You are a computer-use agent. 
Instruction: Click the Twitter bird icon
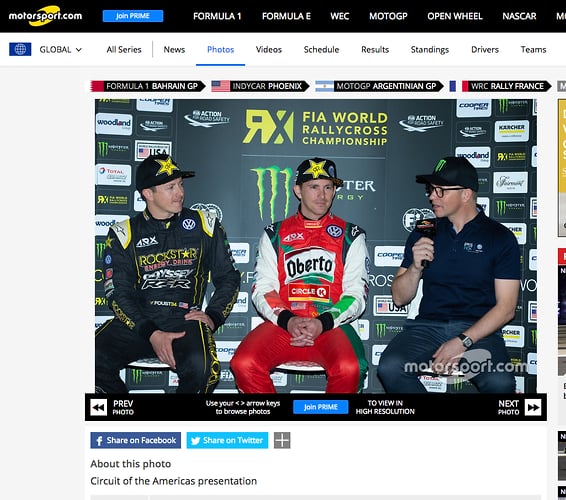click(195, 441)
